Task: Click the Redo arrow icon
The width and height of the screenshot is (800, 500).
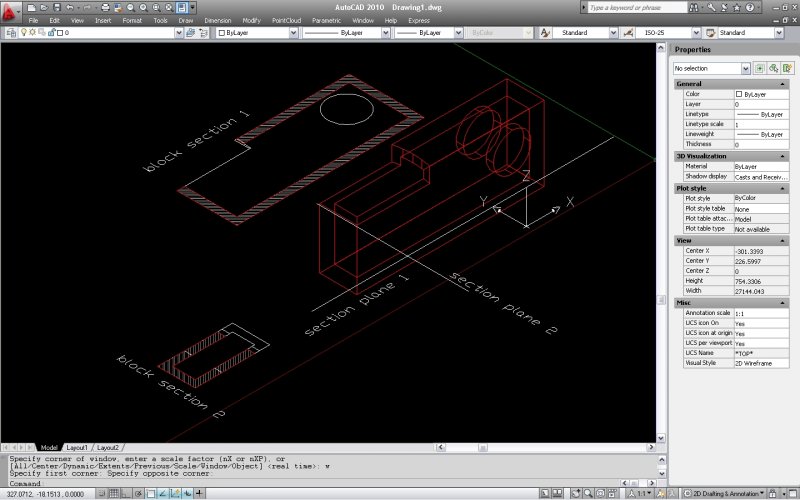Action: pyautogui.click(x=87, y=8)
